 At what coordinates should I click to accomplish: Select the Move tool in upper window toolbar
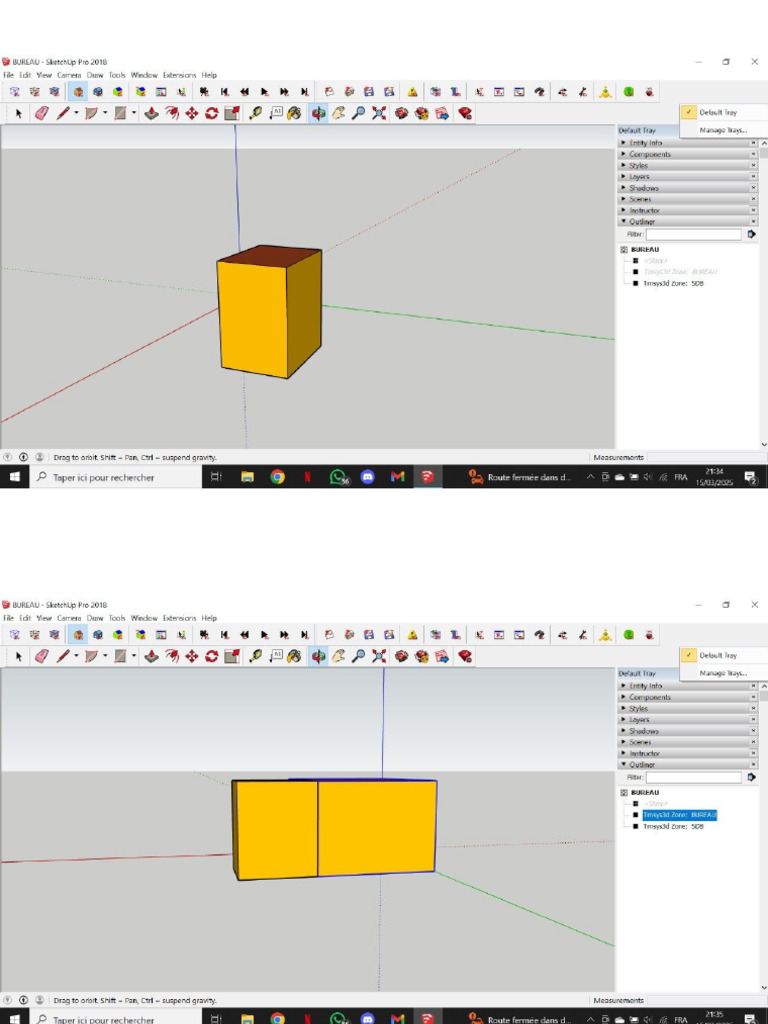coord(191,114)
